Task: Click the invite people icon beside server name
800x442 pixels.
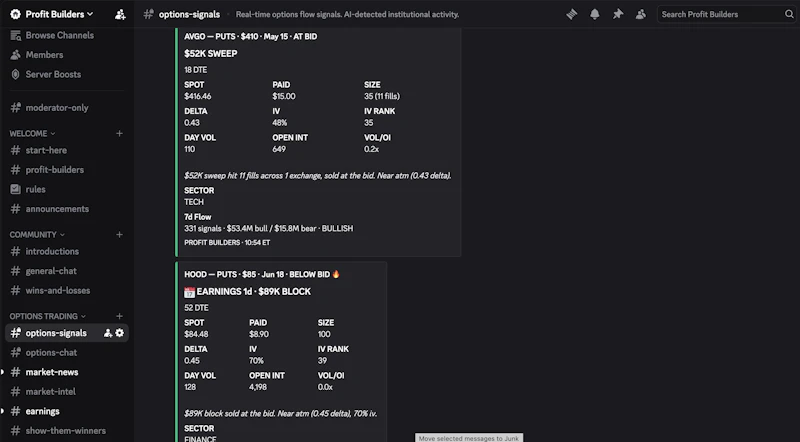Action: (x=120, y=14)
